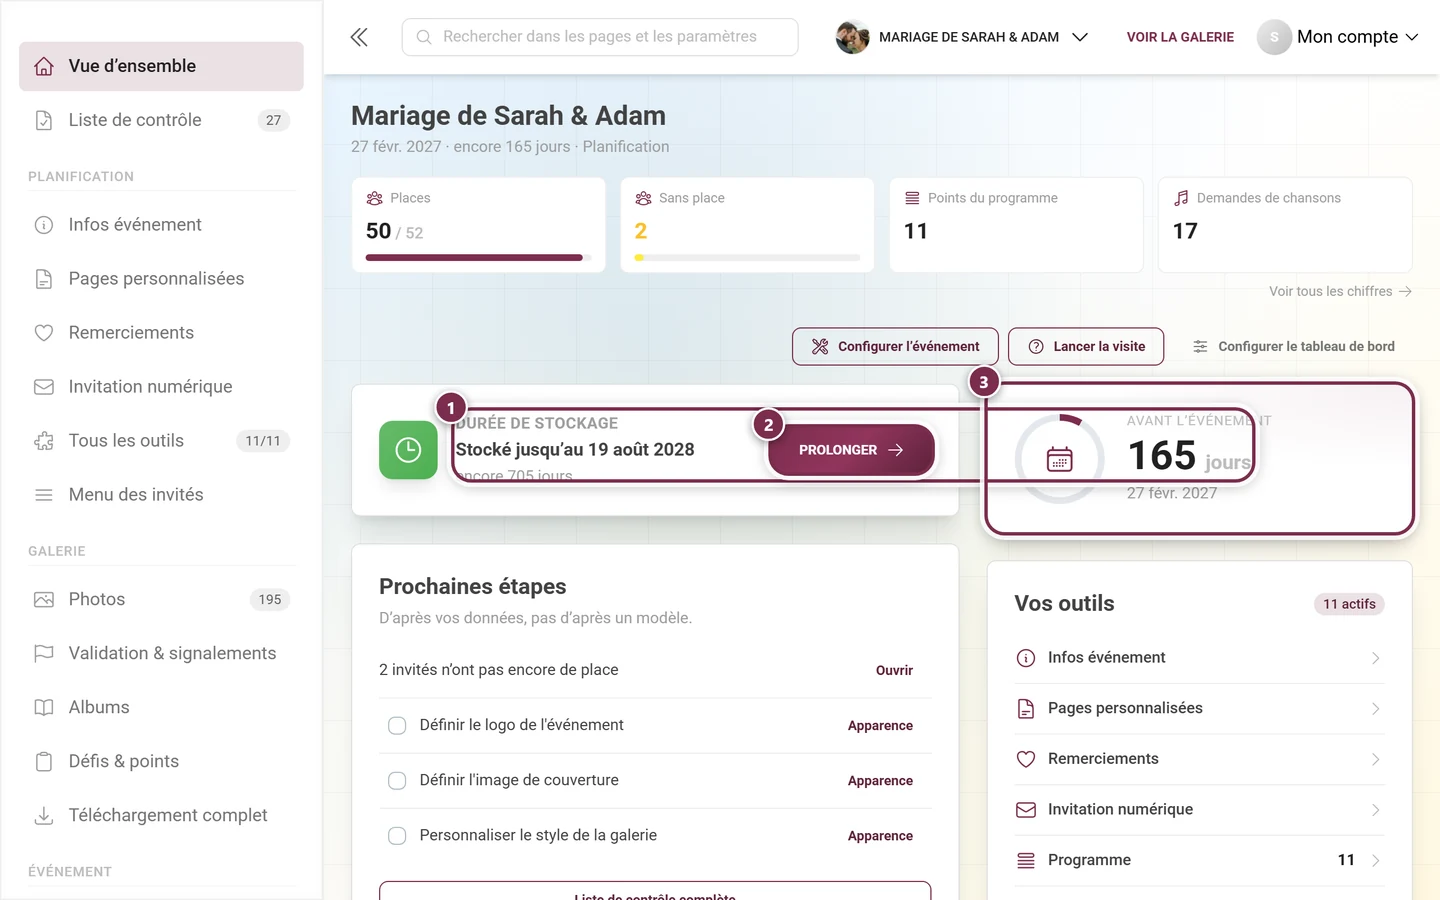Viewport: 1440px width, 900px height.
Task: Open the Mon compte dropdown
Action: tap(1338, 37)
